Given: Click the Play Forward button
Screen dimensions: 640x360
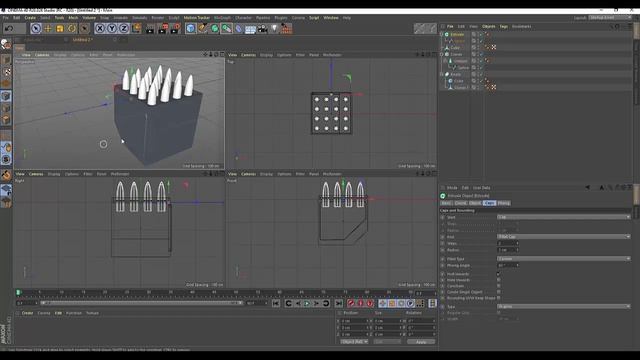Looking at the screenshot, I should [x=307, y=303].
